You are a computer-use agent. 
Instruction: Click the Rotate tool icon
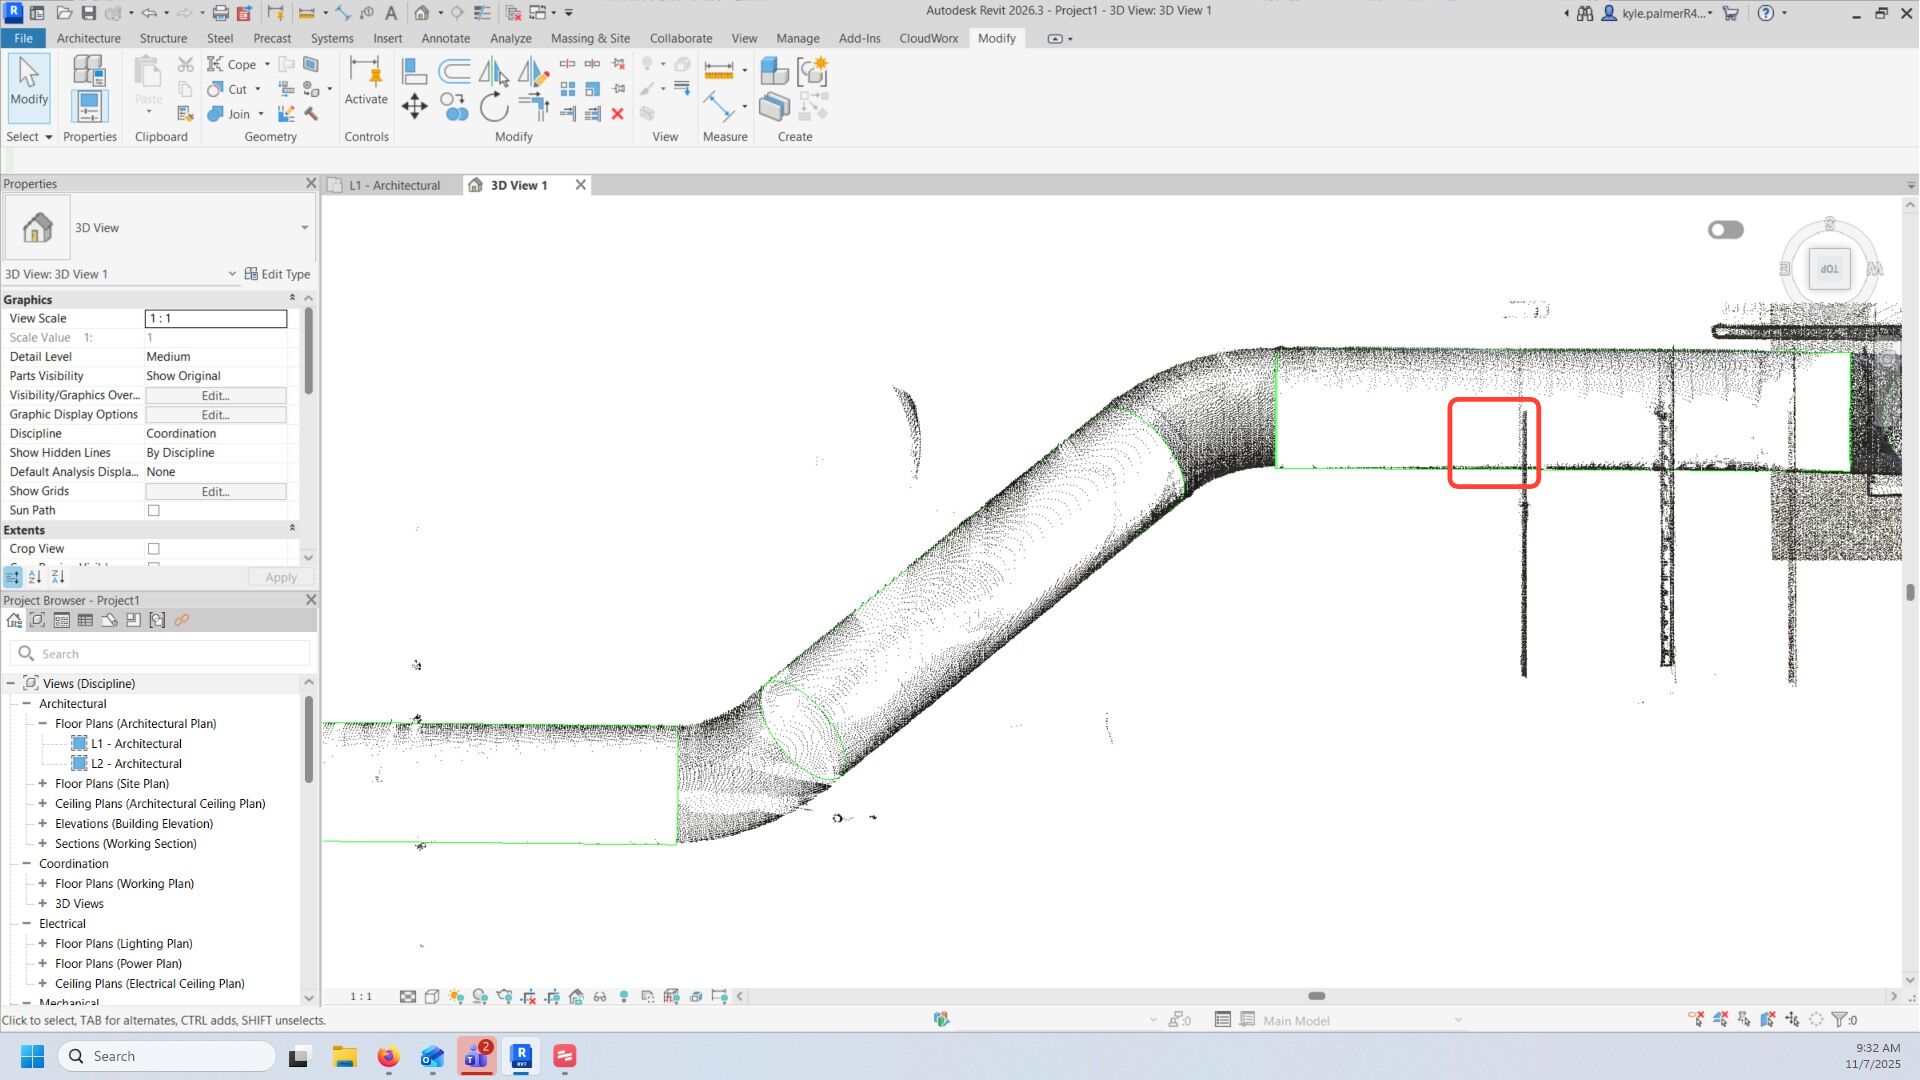[494, 106]
